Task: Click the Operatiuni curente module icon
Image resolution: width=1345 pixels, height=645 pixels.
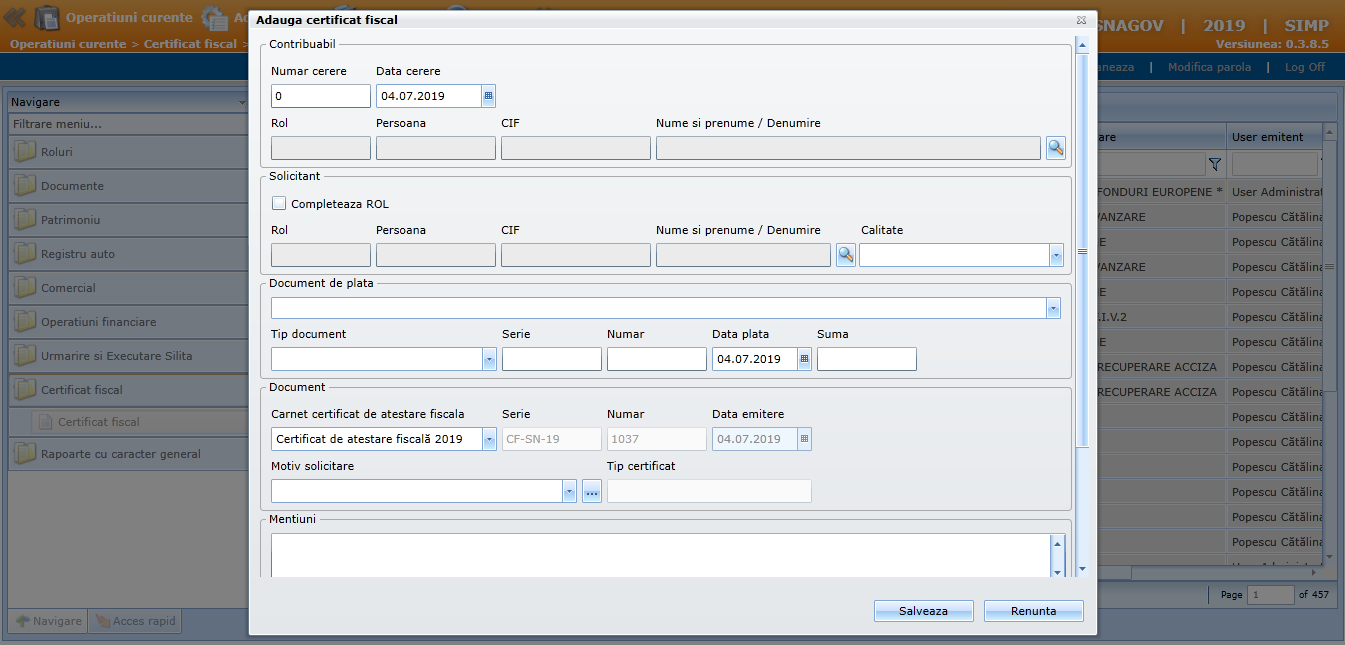Action: click(x=47, y=18)
